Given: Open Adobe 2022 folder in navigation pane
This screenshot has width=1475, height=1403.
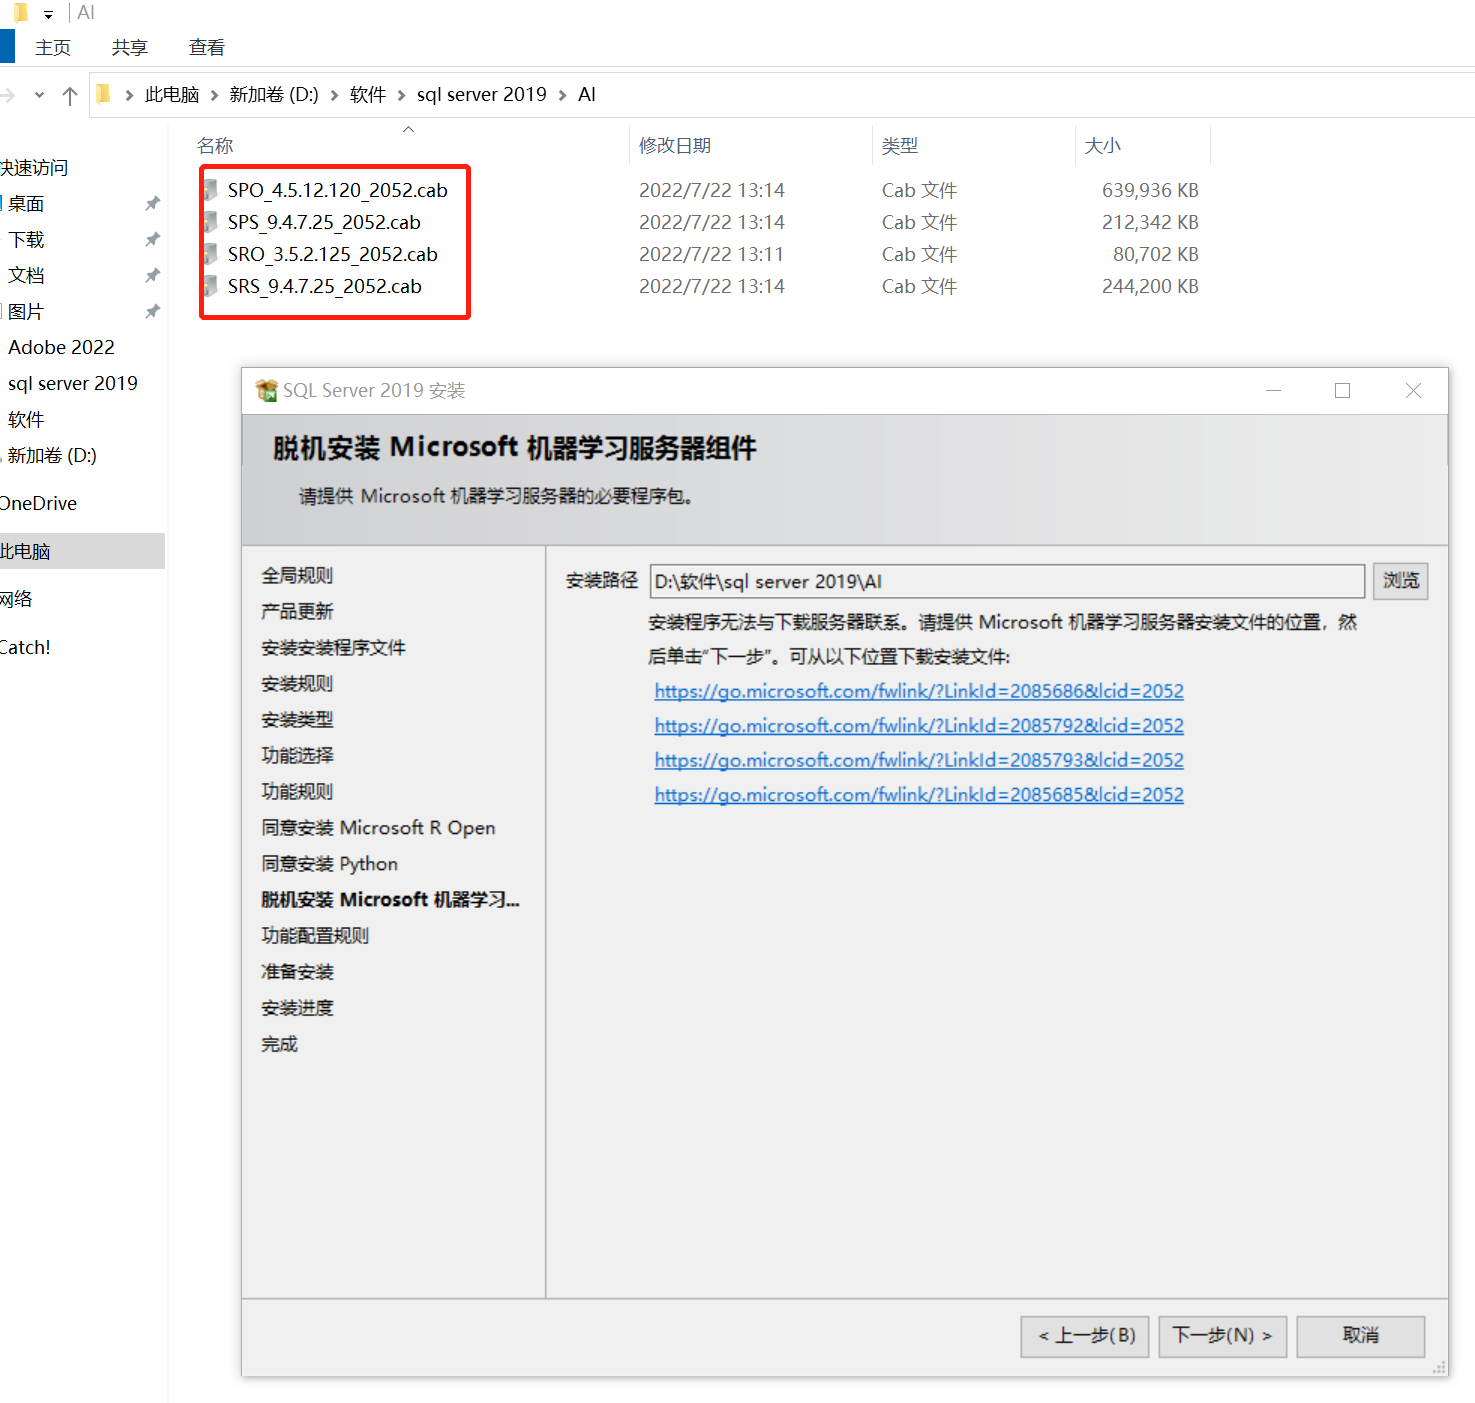Looking at the screenshot, I should (61, 348).
